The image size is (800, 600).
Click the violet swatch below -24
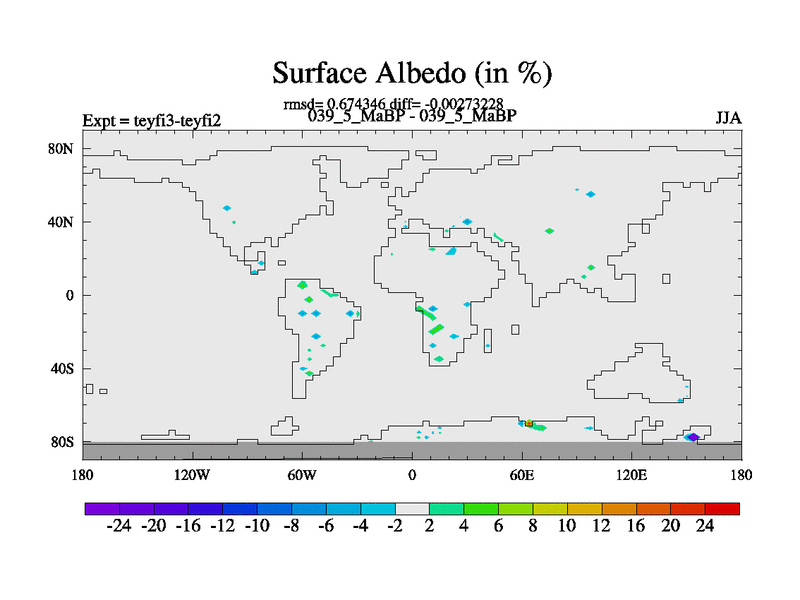click(102, 509)
